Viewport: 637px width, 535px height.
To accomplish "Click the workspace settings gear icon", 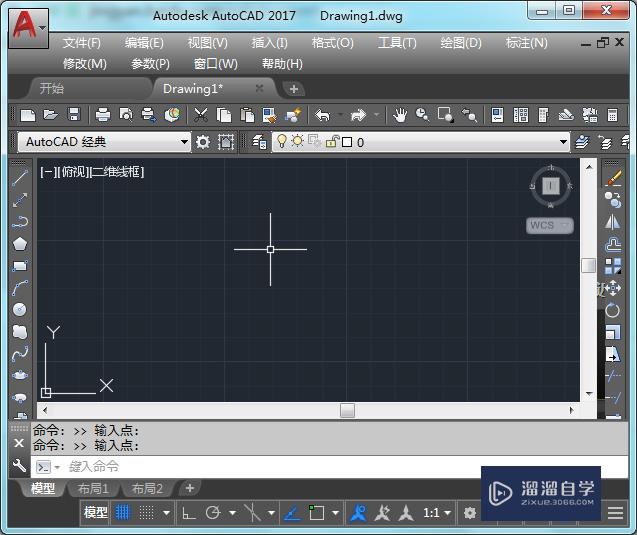I will tap(203, 142).
